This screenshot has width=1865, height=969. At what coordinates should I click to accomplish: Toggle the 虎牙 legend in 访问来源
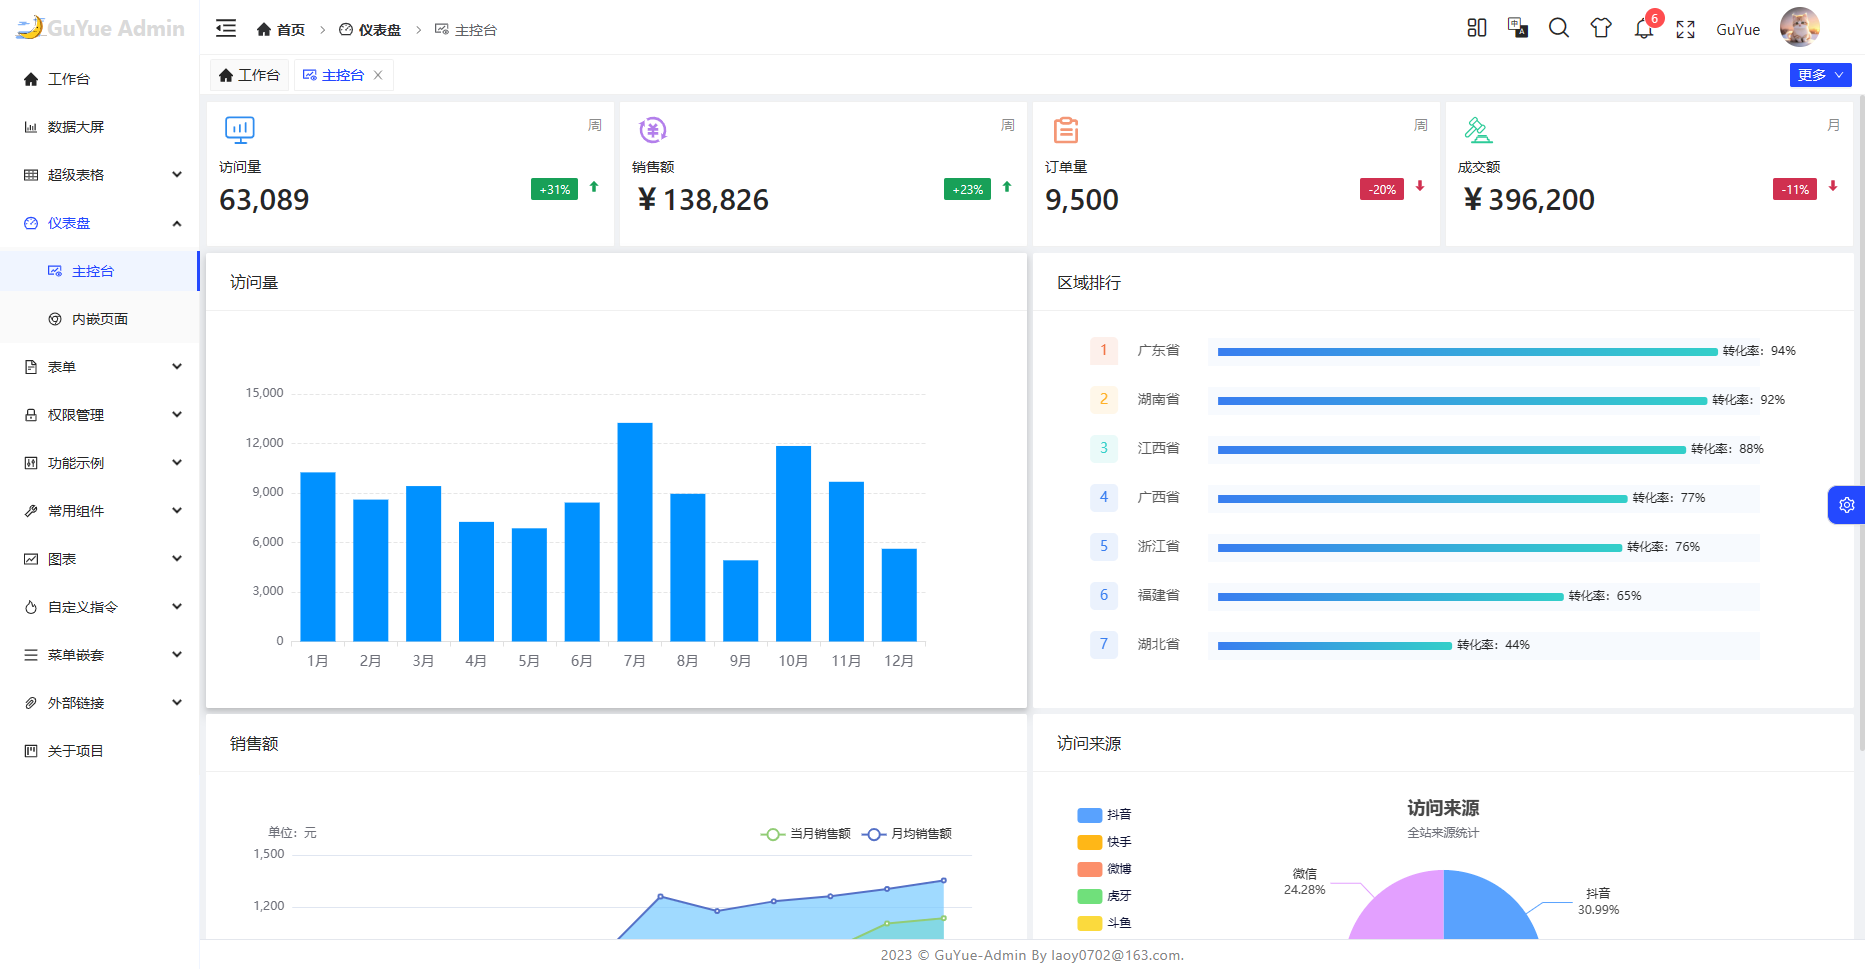coord(1105,896)
